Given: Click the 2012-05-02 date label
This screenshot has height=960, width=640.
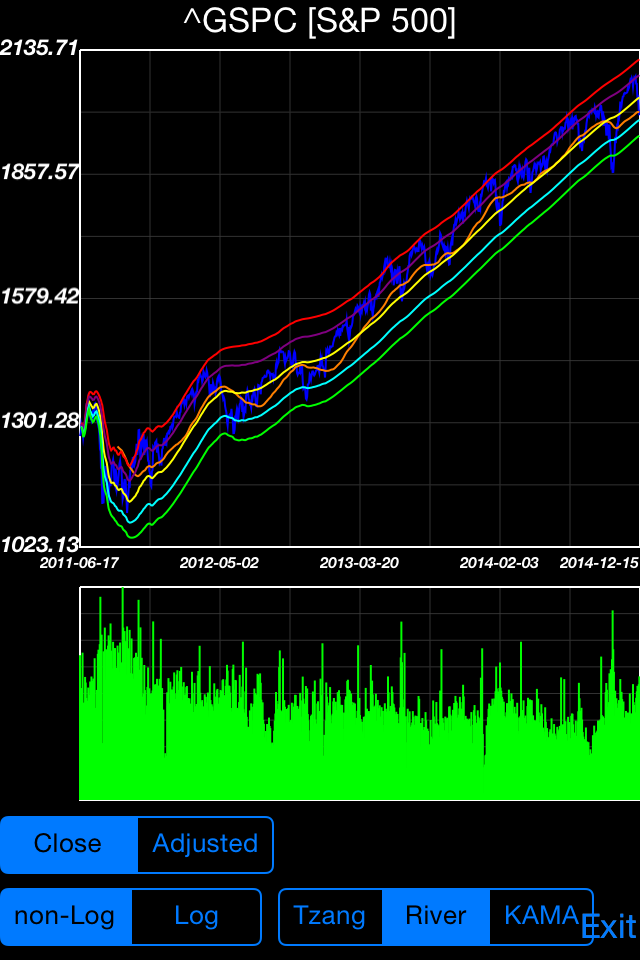Looking at the screenshot, I should (x=219, y=563).
